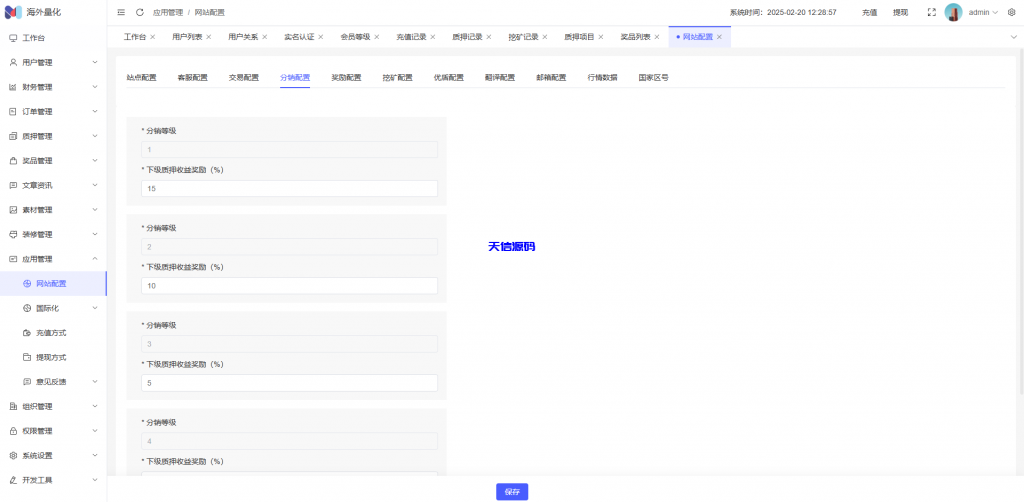Click the 充值 link in header
The height and width of the screenshot is (502, 1024).
click(869, 12)
